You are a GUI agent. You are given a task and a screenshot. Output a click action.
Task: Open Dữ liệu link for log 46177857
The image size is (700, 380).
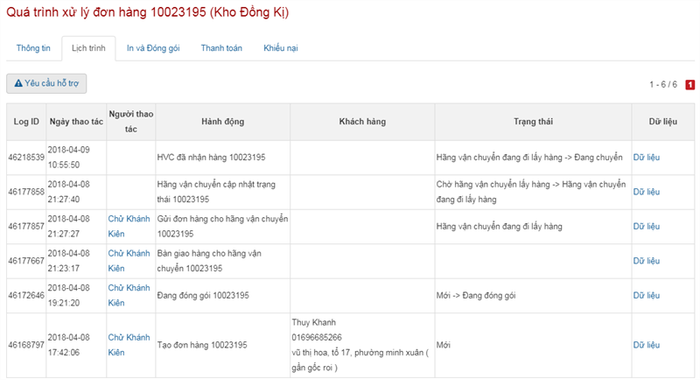(x=646, y=226)
